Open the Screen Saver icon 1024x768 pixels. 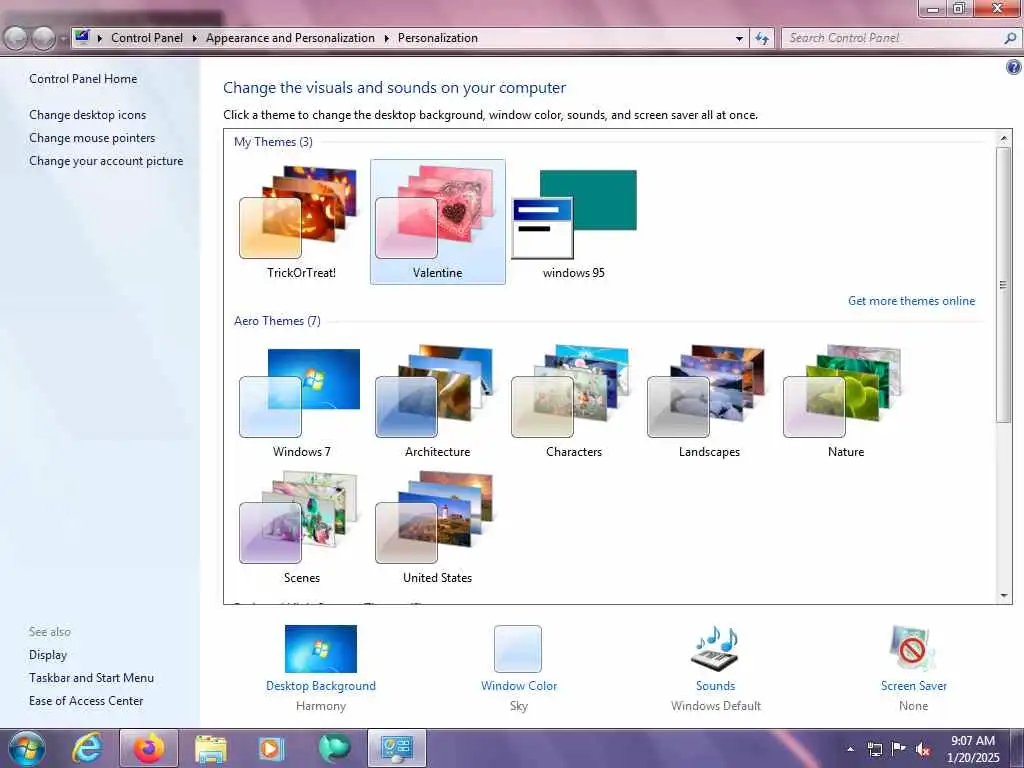pyautogui.click(x=913, y=648)
